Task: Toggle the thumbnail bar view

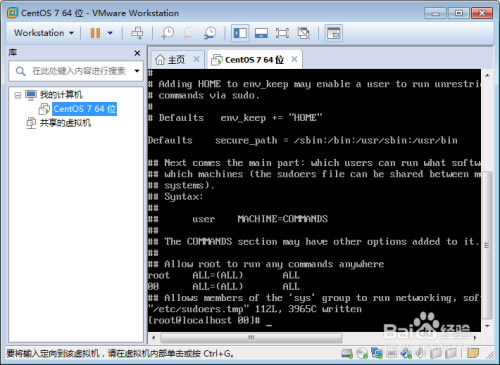Action: (x=261, y=33)
